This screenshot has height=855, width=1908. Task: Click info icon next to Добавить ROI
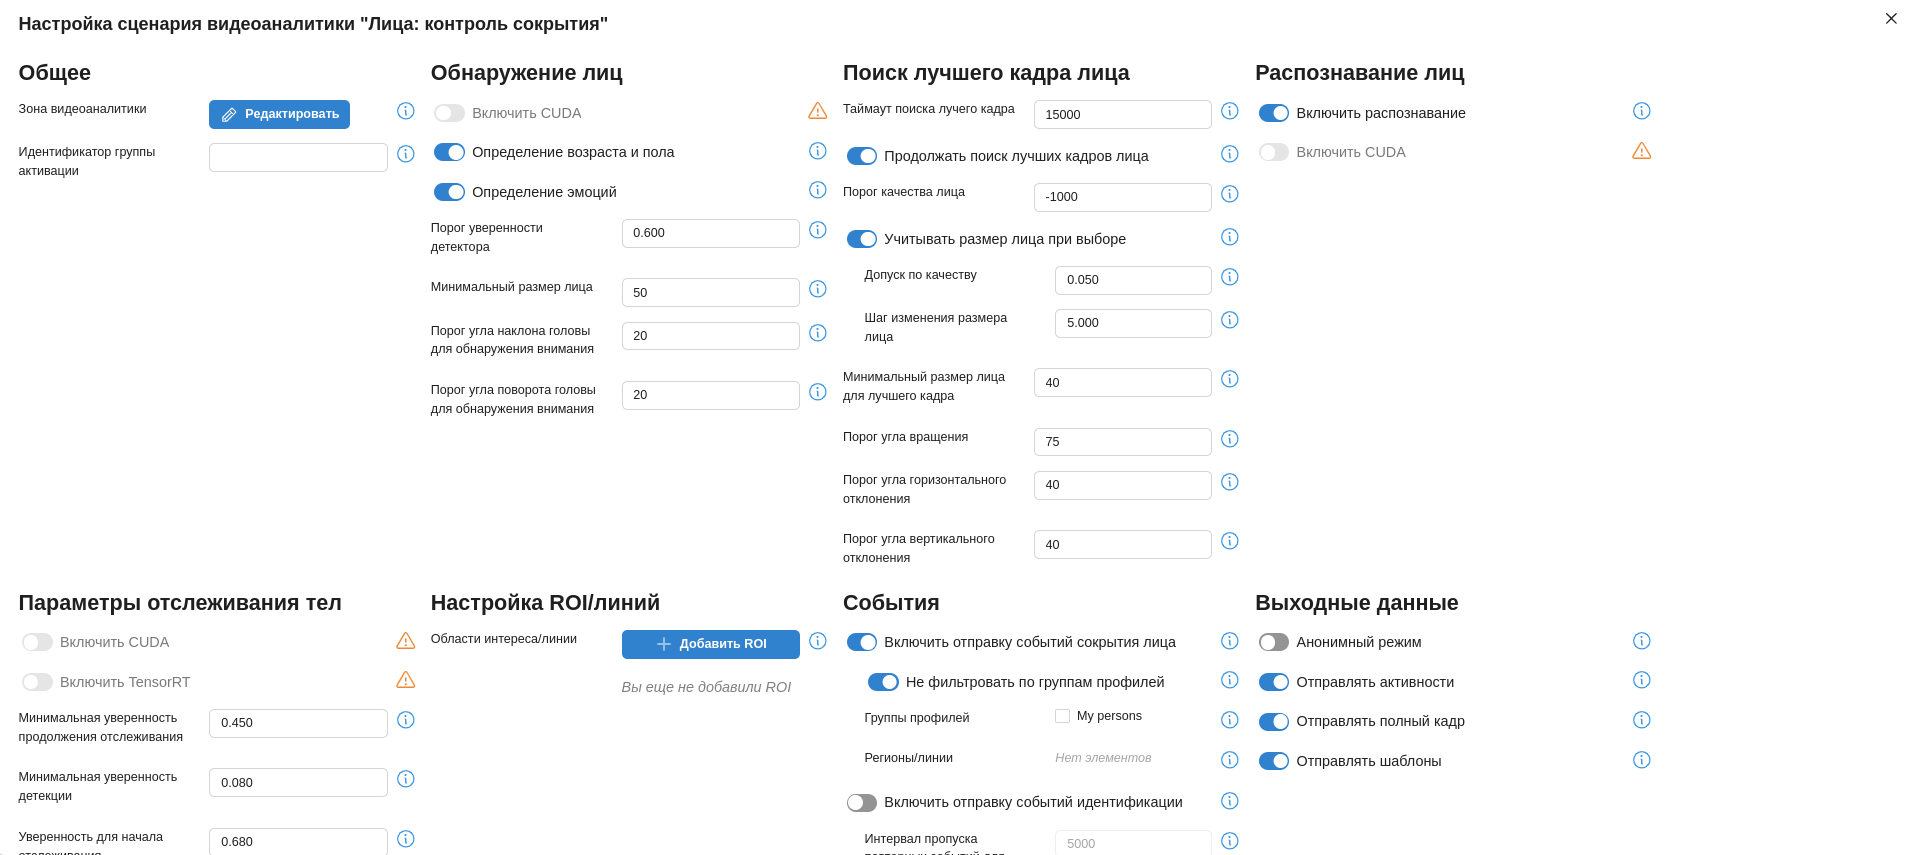coord(817,641)
